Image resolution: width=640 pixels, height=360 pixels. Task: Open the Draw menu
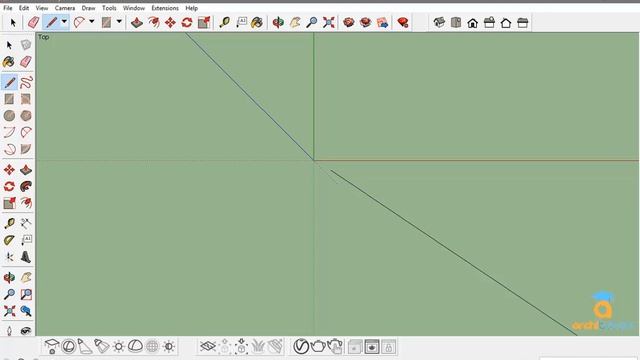pyautogui.click(x=88, y=8)
